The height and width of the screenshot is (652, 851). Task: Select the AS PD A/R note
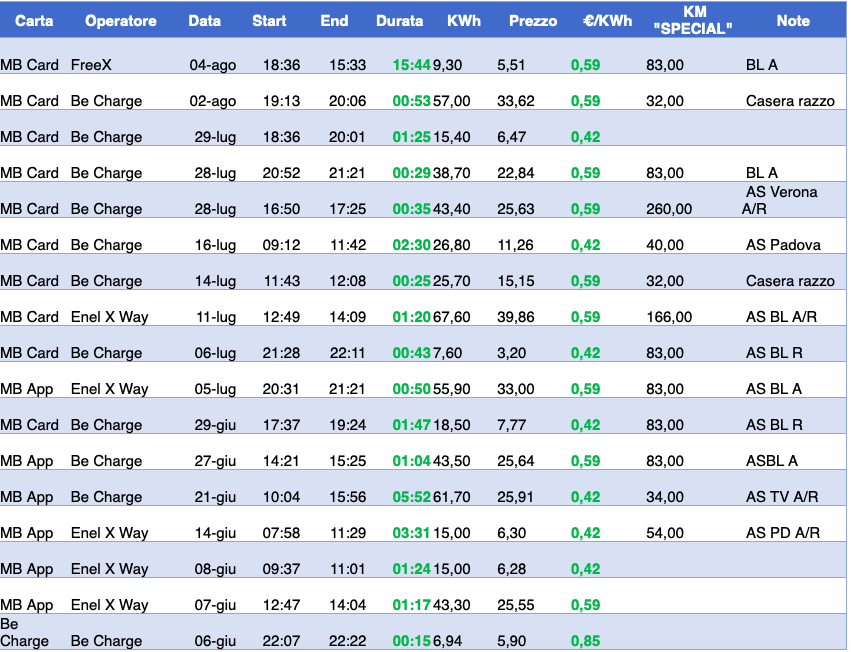[x=783, y=533]
